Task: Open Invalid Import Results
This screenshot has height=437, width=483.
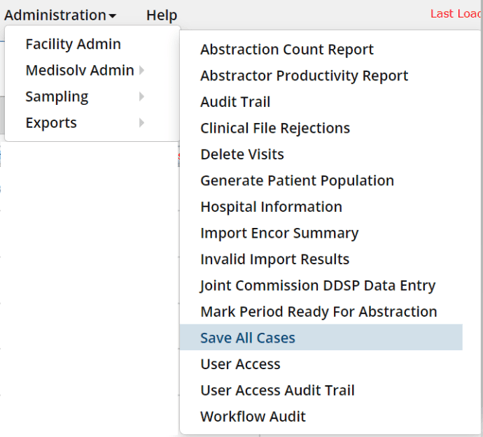Action: pyautogui.click(x=275, y=259)
